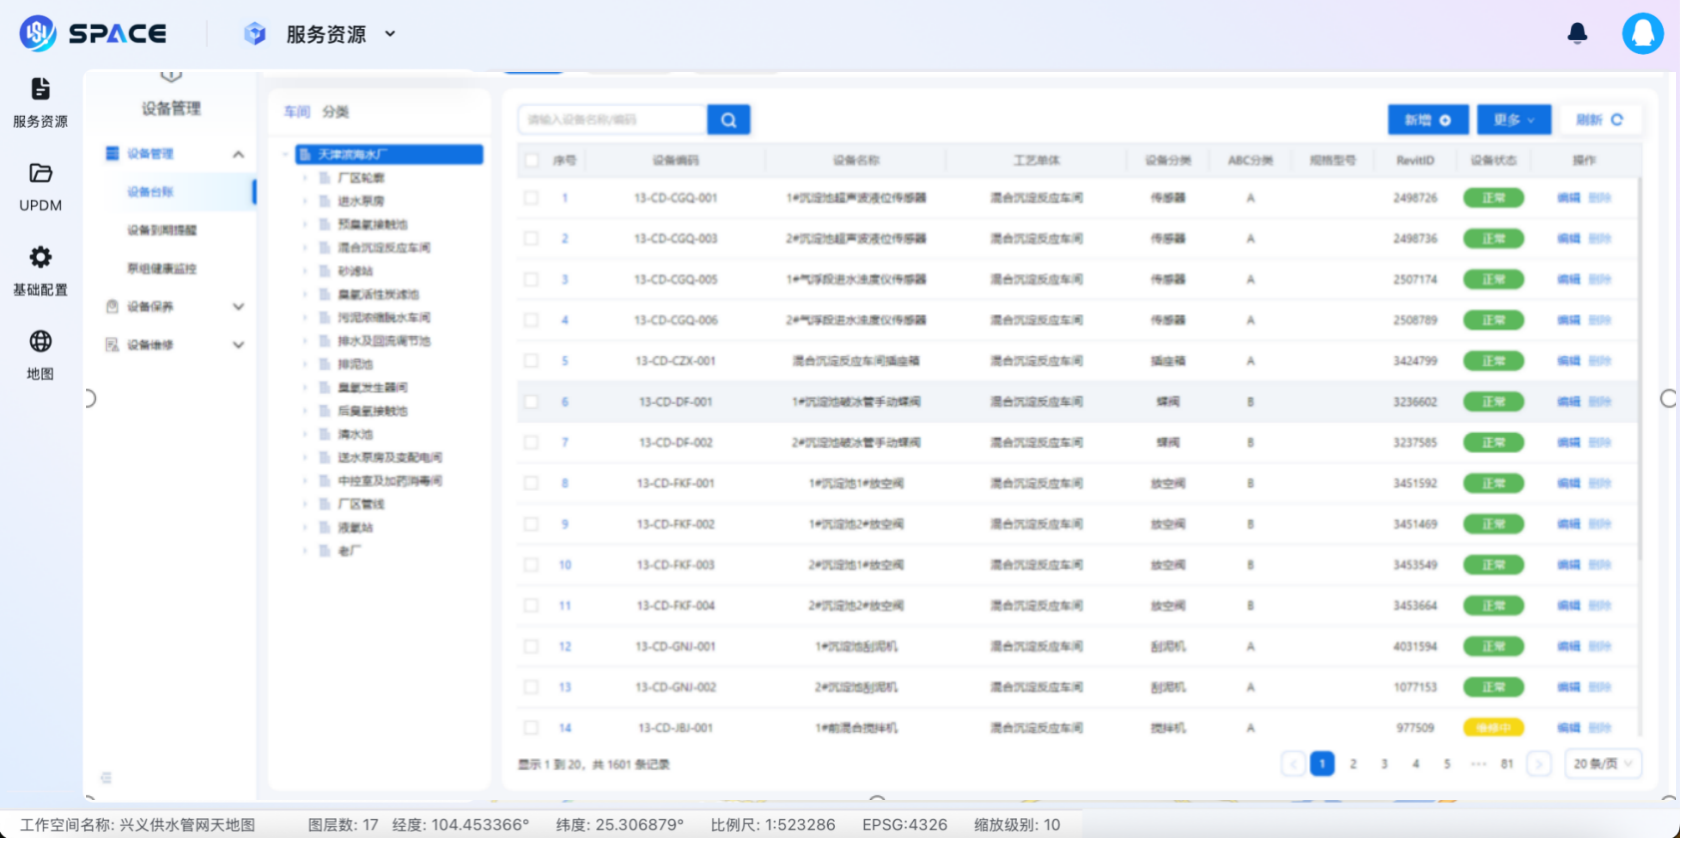
Task: Toggle the select-all checkbox in table header
Action: point(532,160)
